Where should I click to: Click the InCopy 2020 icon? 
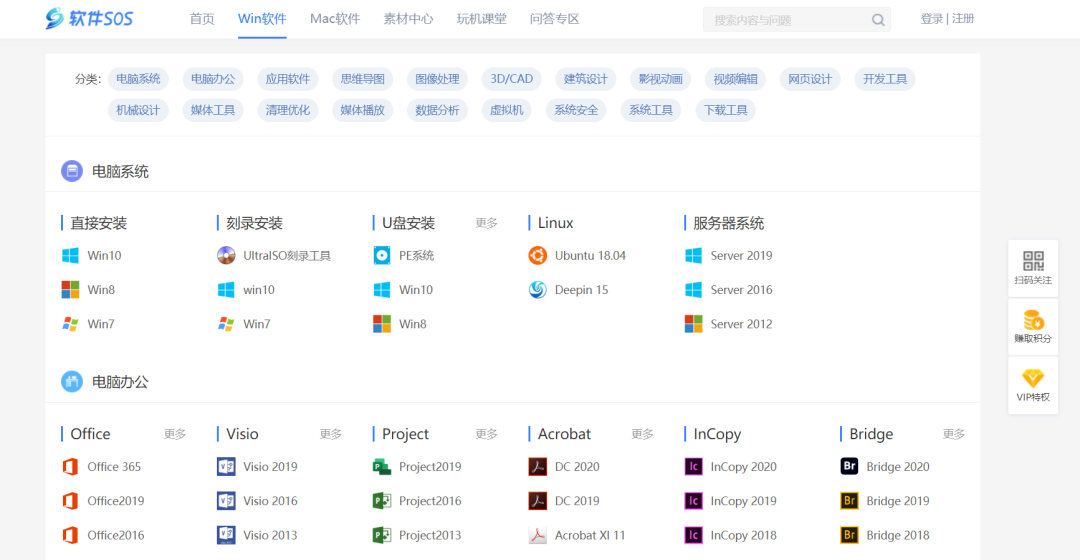(x=694, y=467)
